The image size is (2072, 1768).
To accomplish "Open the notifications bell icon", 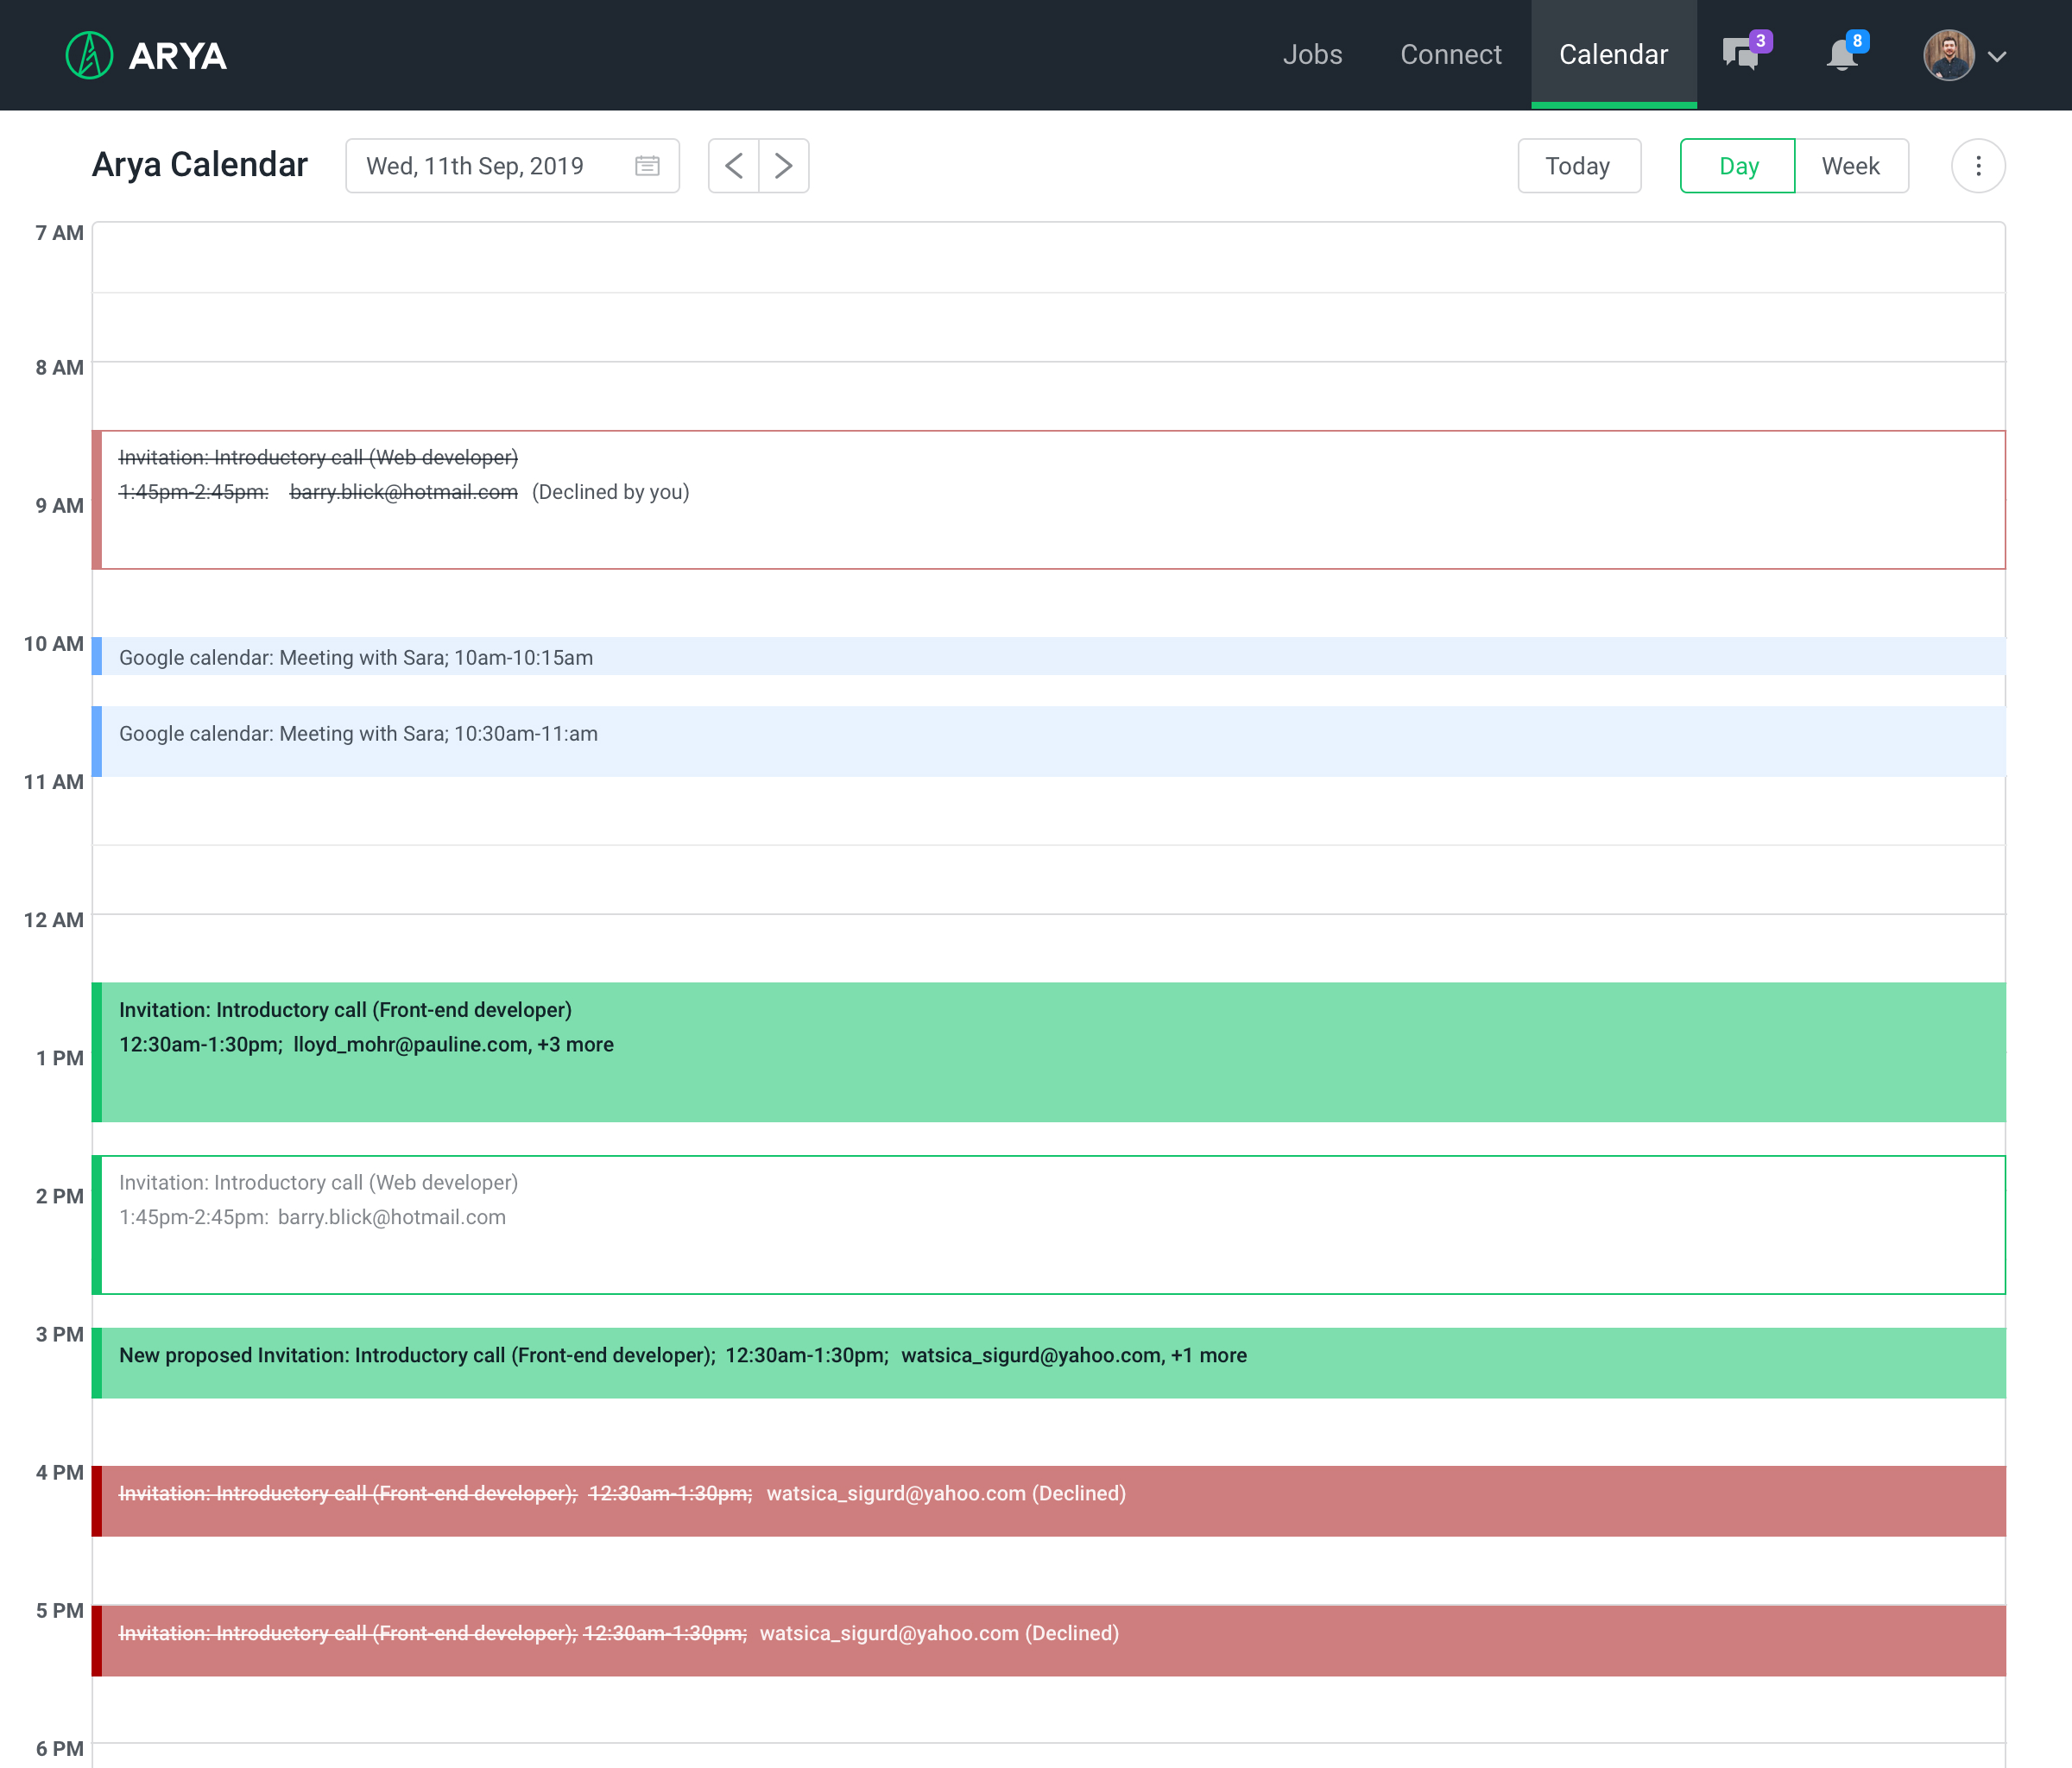I will (1841, 55).
